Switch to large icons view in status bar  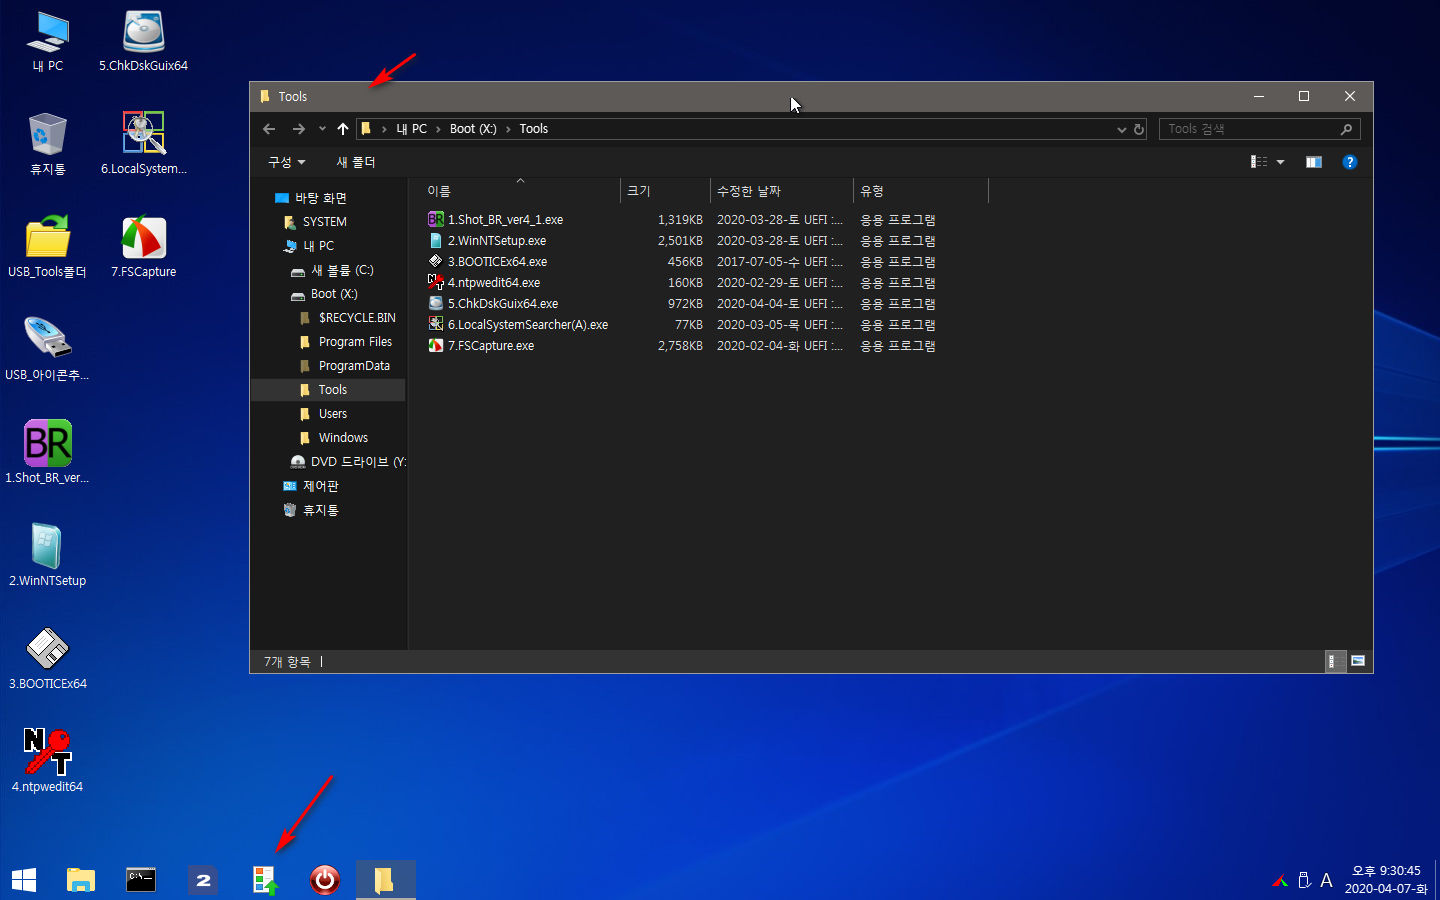click(1358, 661)
